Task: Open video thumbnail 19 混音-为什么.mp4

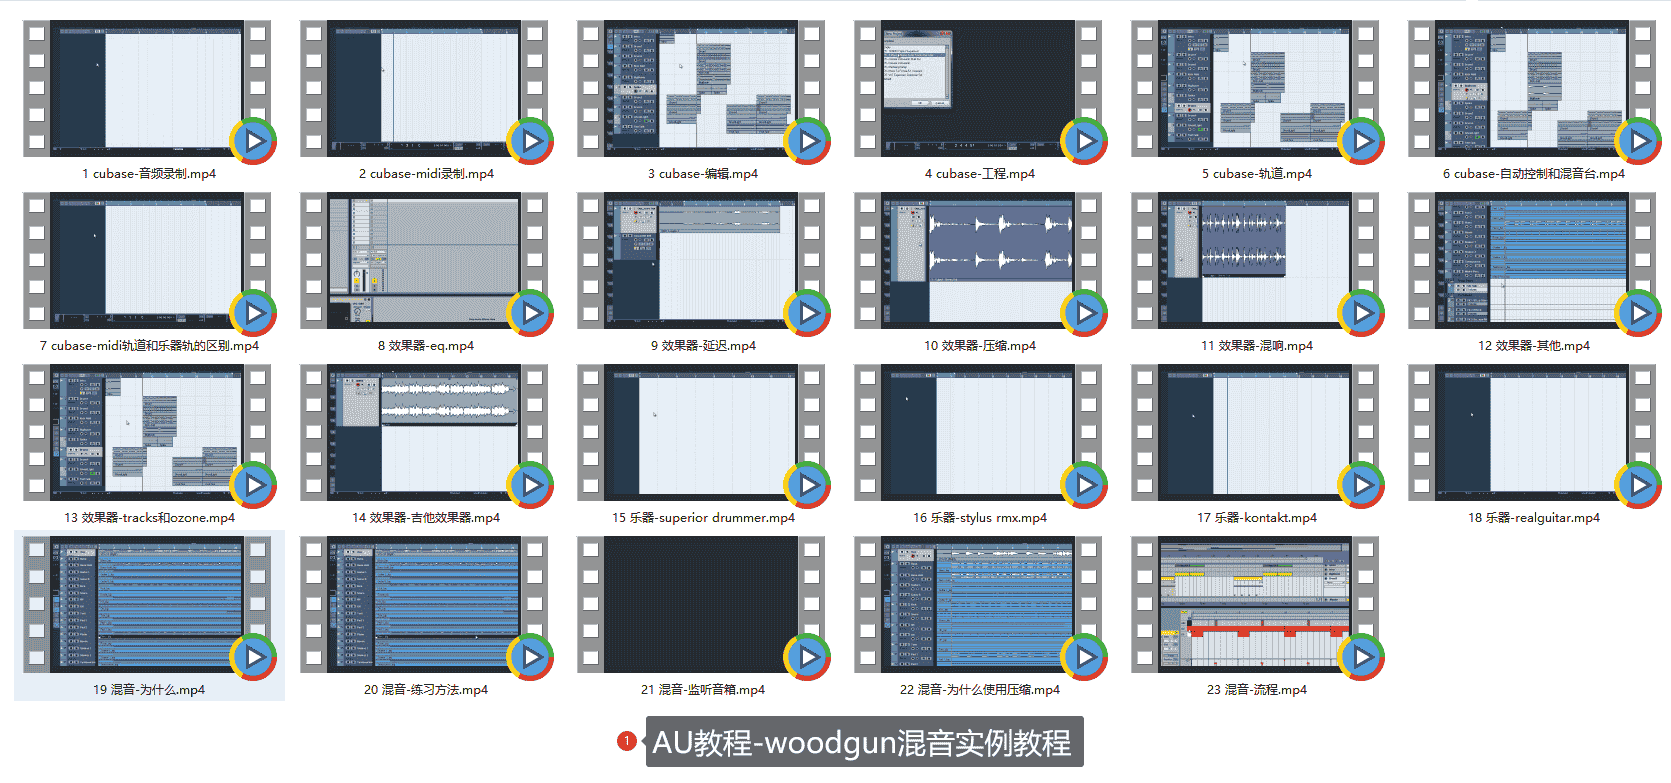Action: [148, 605]
